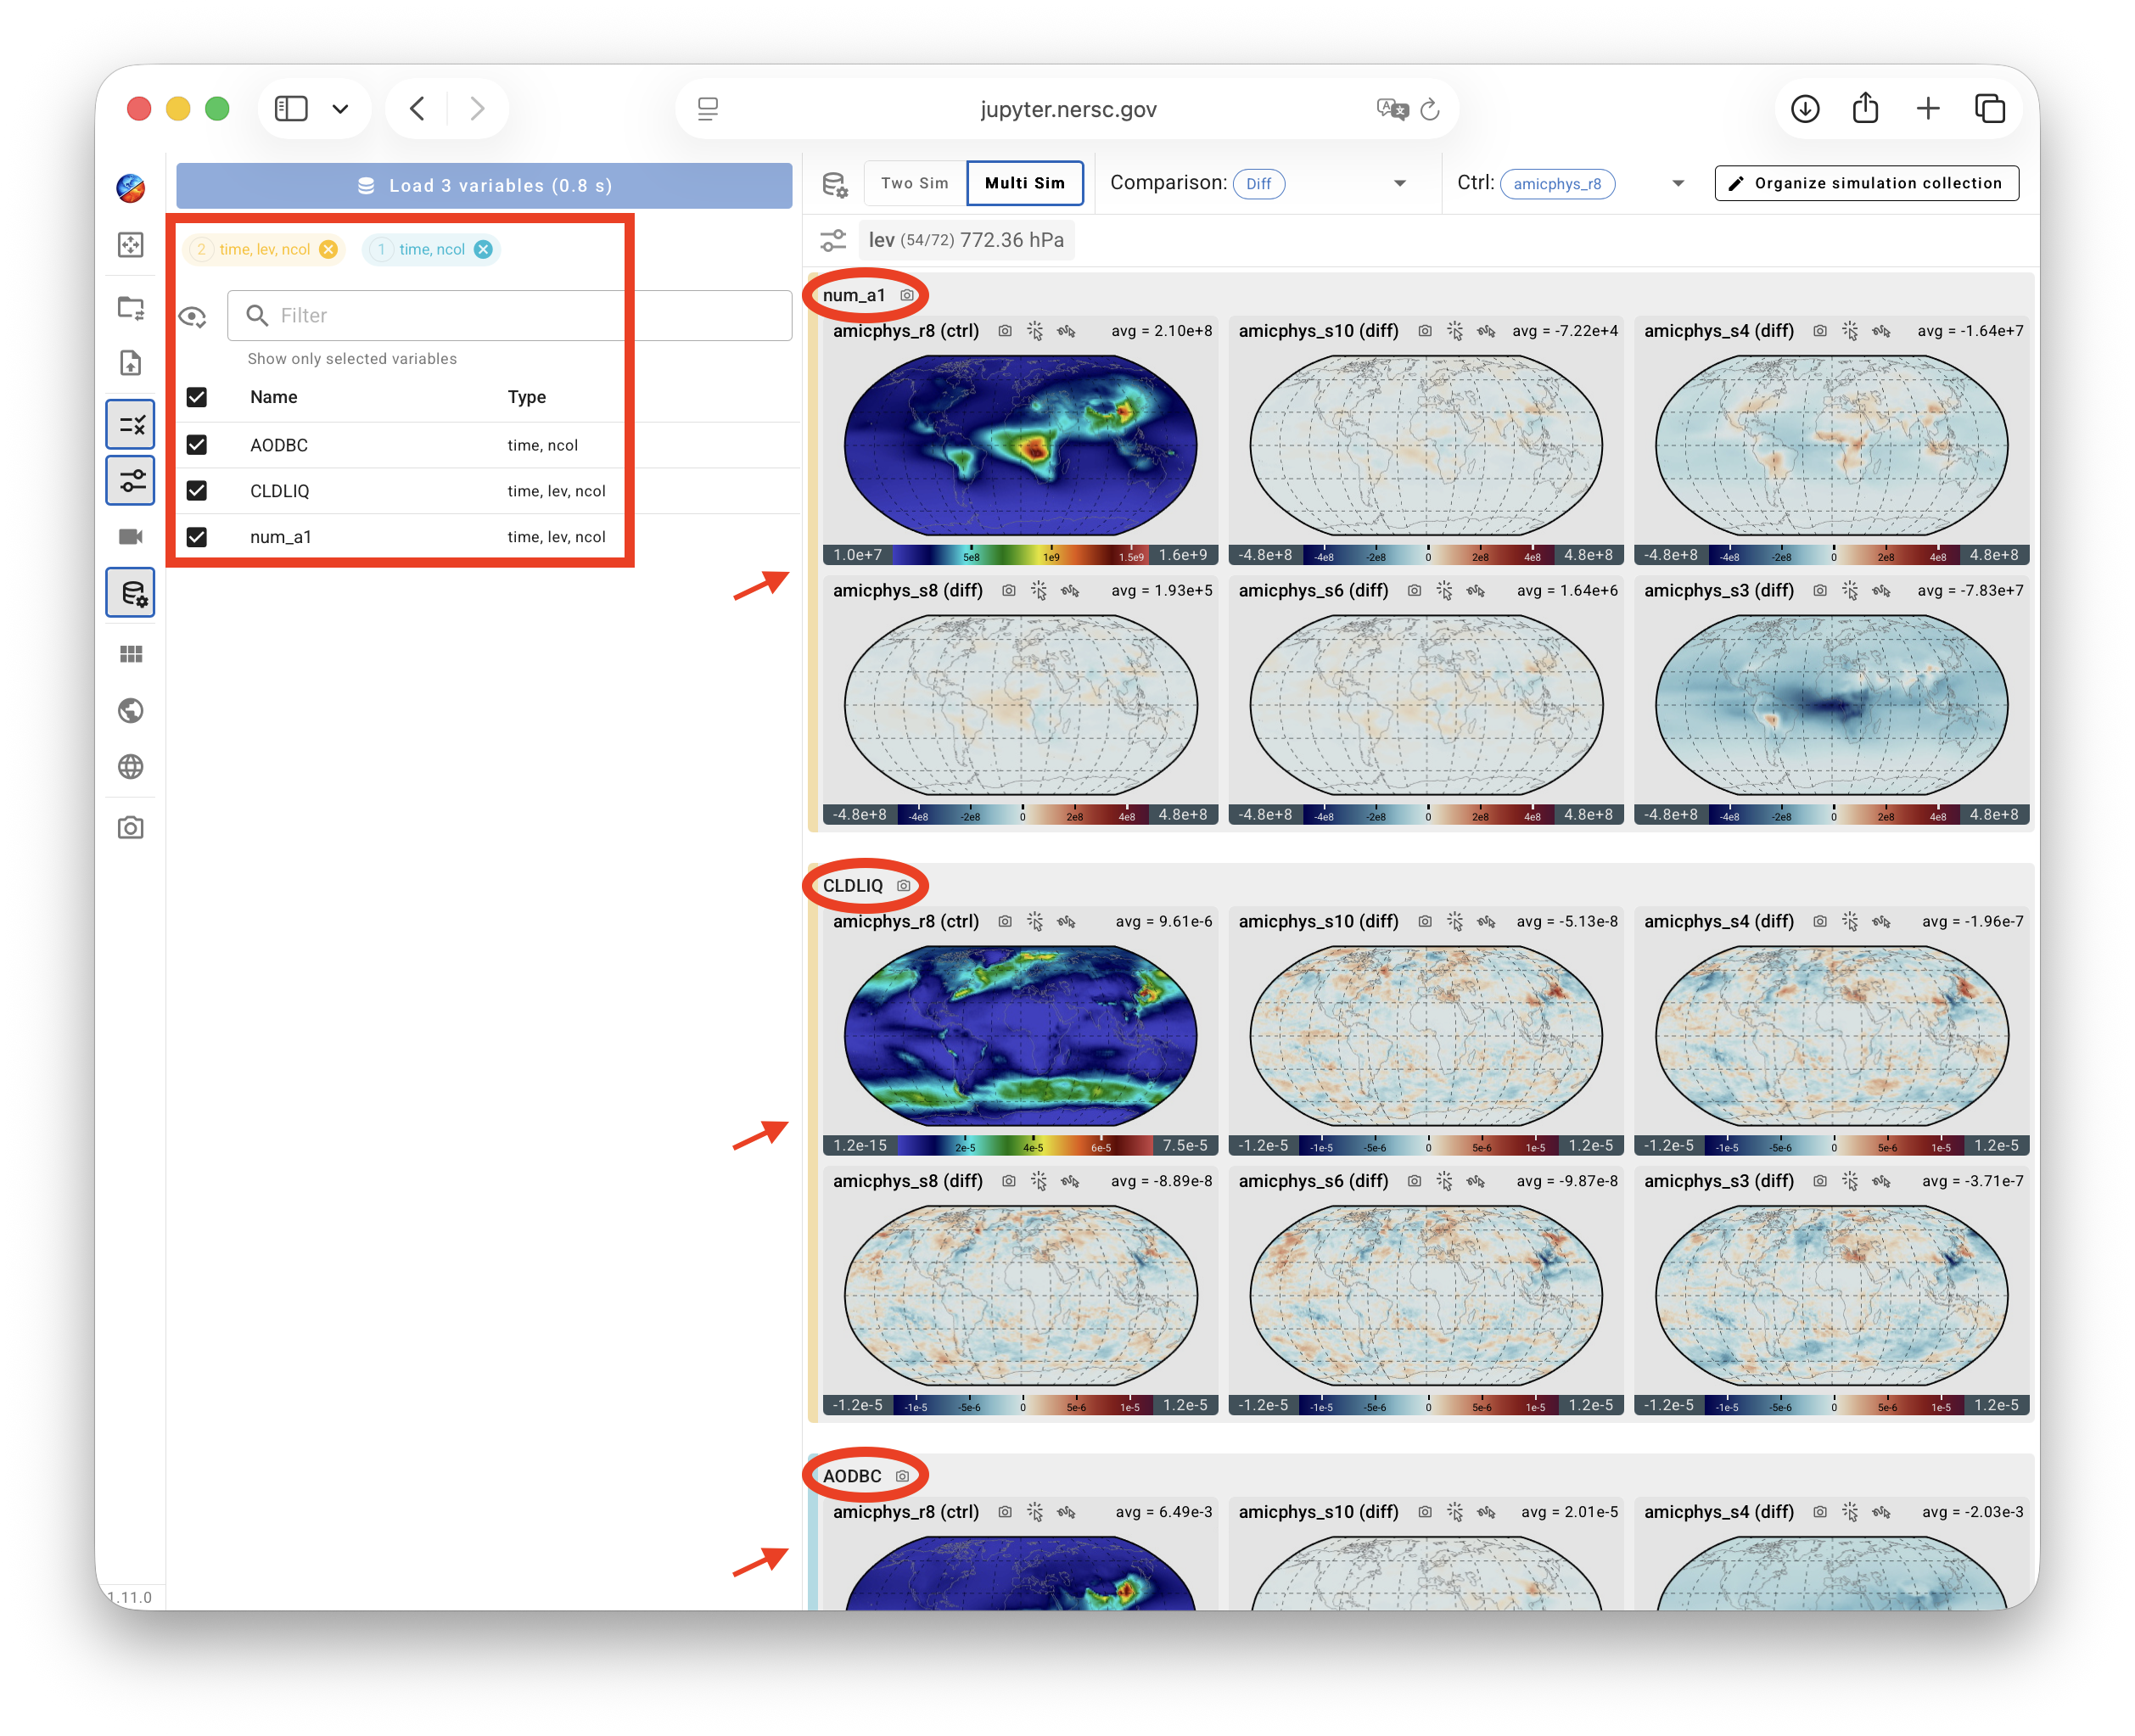Open the video camera animation panel icon
This screenshot has width=2135, height=1736.
tap(131, 537)
